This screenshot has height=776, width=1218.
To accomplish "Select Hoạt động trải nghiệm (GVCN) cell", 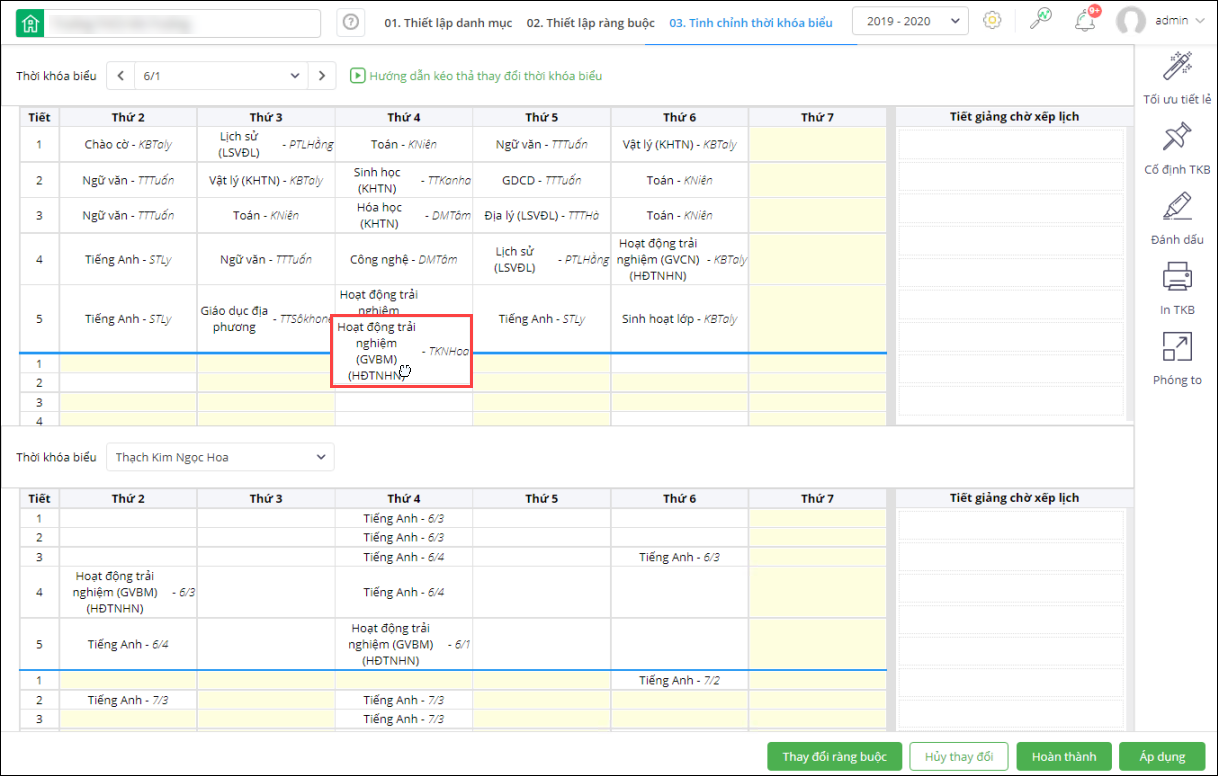I will [680, 259].
